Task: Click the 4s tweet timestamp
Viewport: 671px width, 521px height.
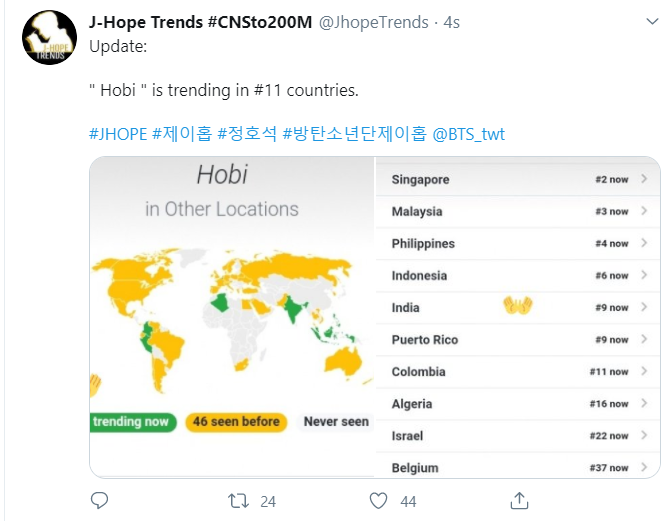Action: coord(451,22)
